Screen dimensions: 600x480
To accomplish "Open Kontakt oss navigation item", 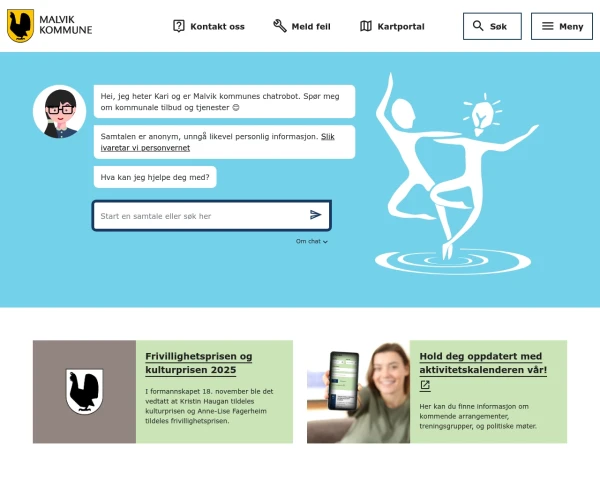I will pos(209,26).
